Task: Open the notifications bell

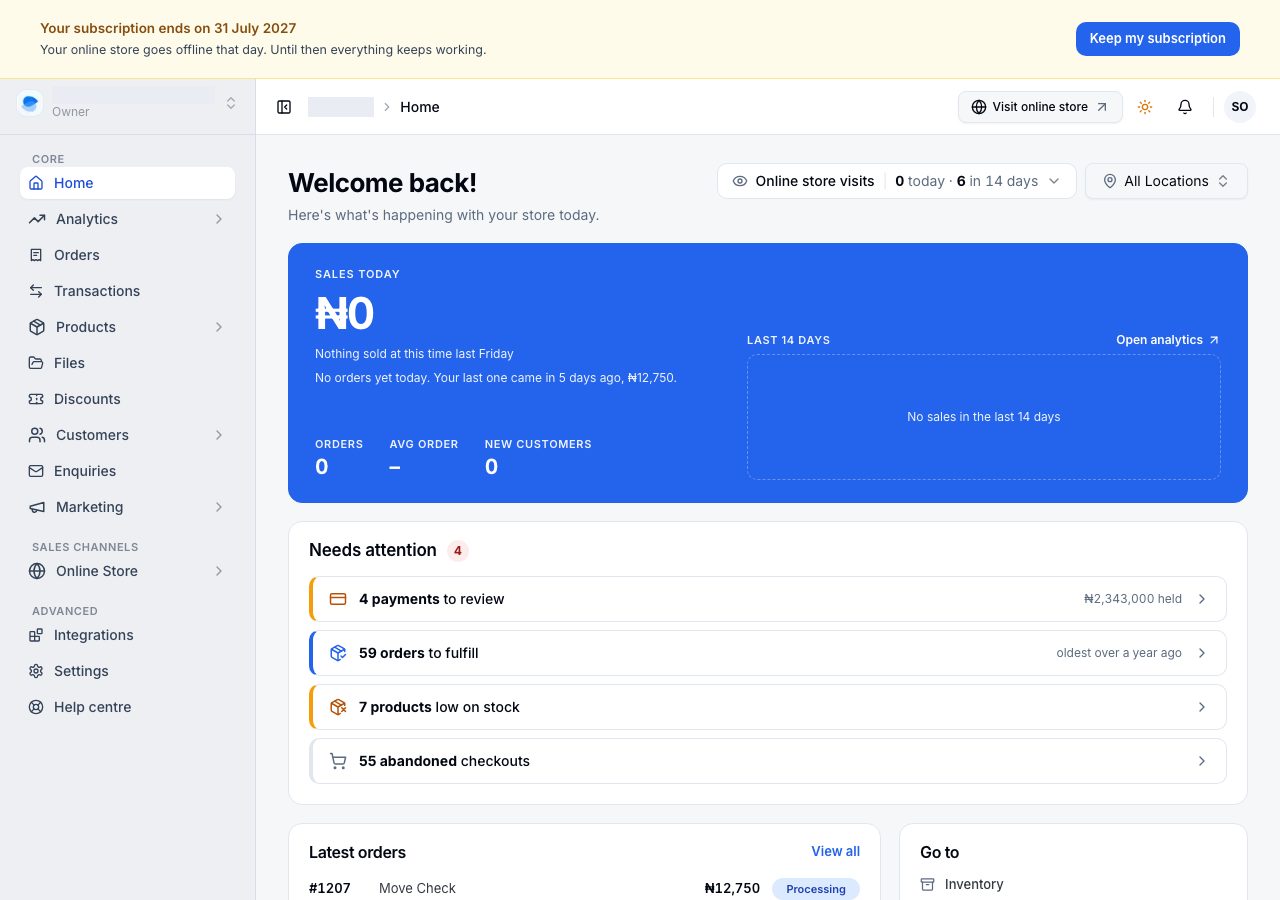Action: [1185, 107]
